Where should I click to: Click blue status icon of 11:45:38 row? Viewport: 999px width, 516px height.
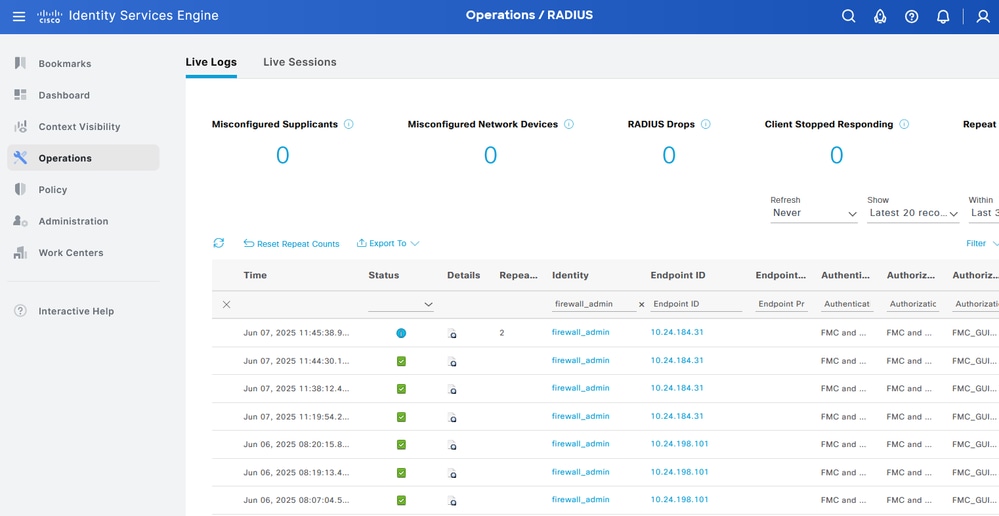coord(401,333)
